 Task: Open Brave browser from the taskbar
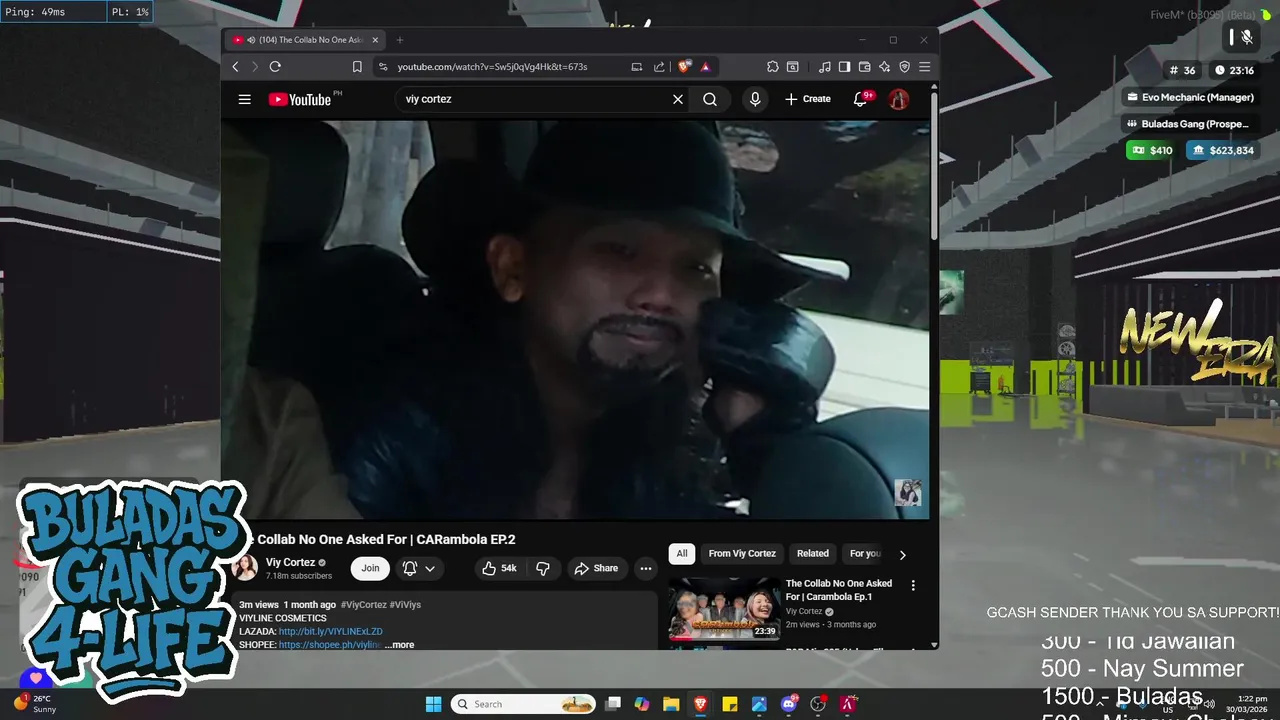tap(700, 704)
